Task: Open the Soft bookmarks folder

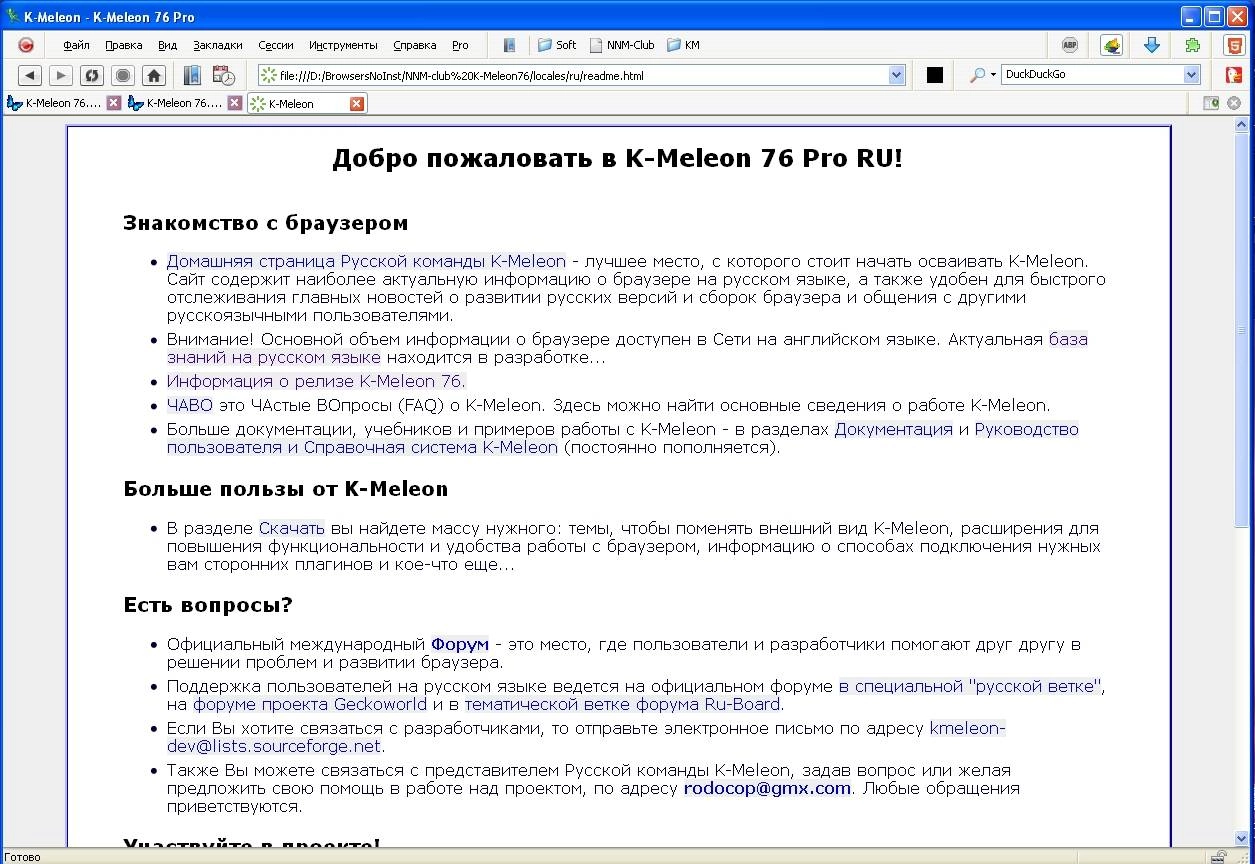Action: tap(557, 45)
